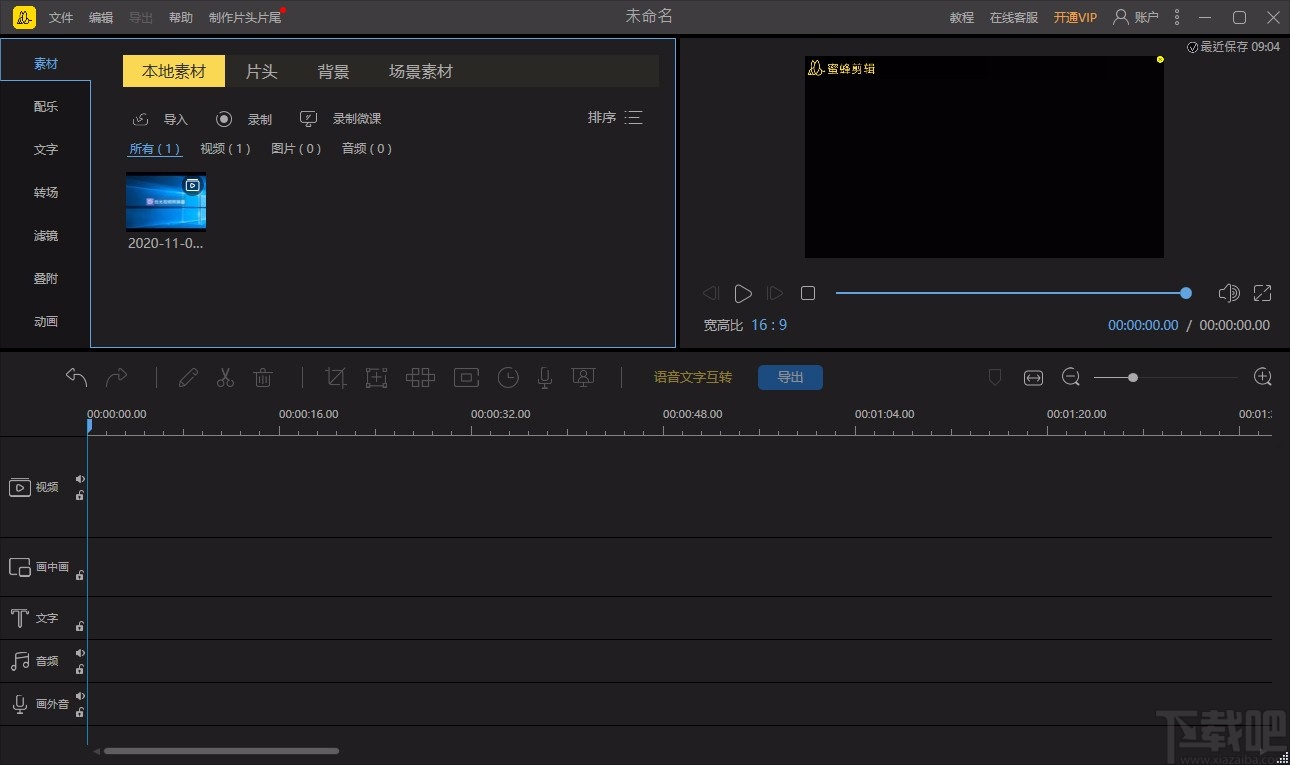Click the blue 导出 export button
Screen dimensions: 1290x765
pyautogui.click(x=790, y=377)
